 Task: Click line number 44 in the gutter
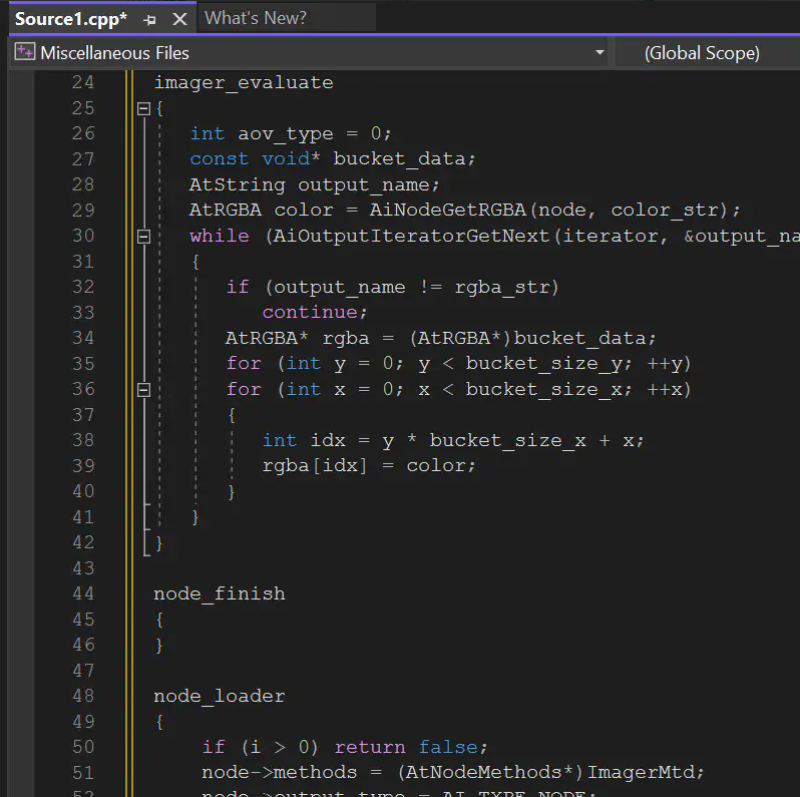(83, 594)
